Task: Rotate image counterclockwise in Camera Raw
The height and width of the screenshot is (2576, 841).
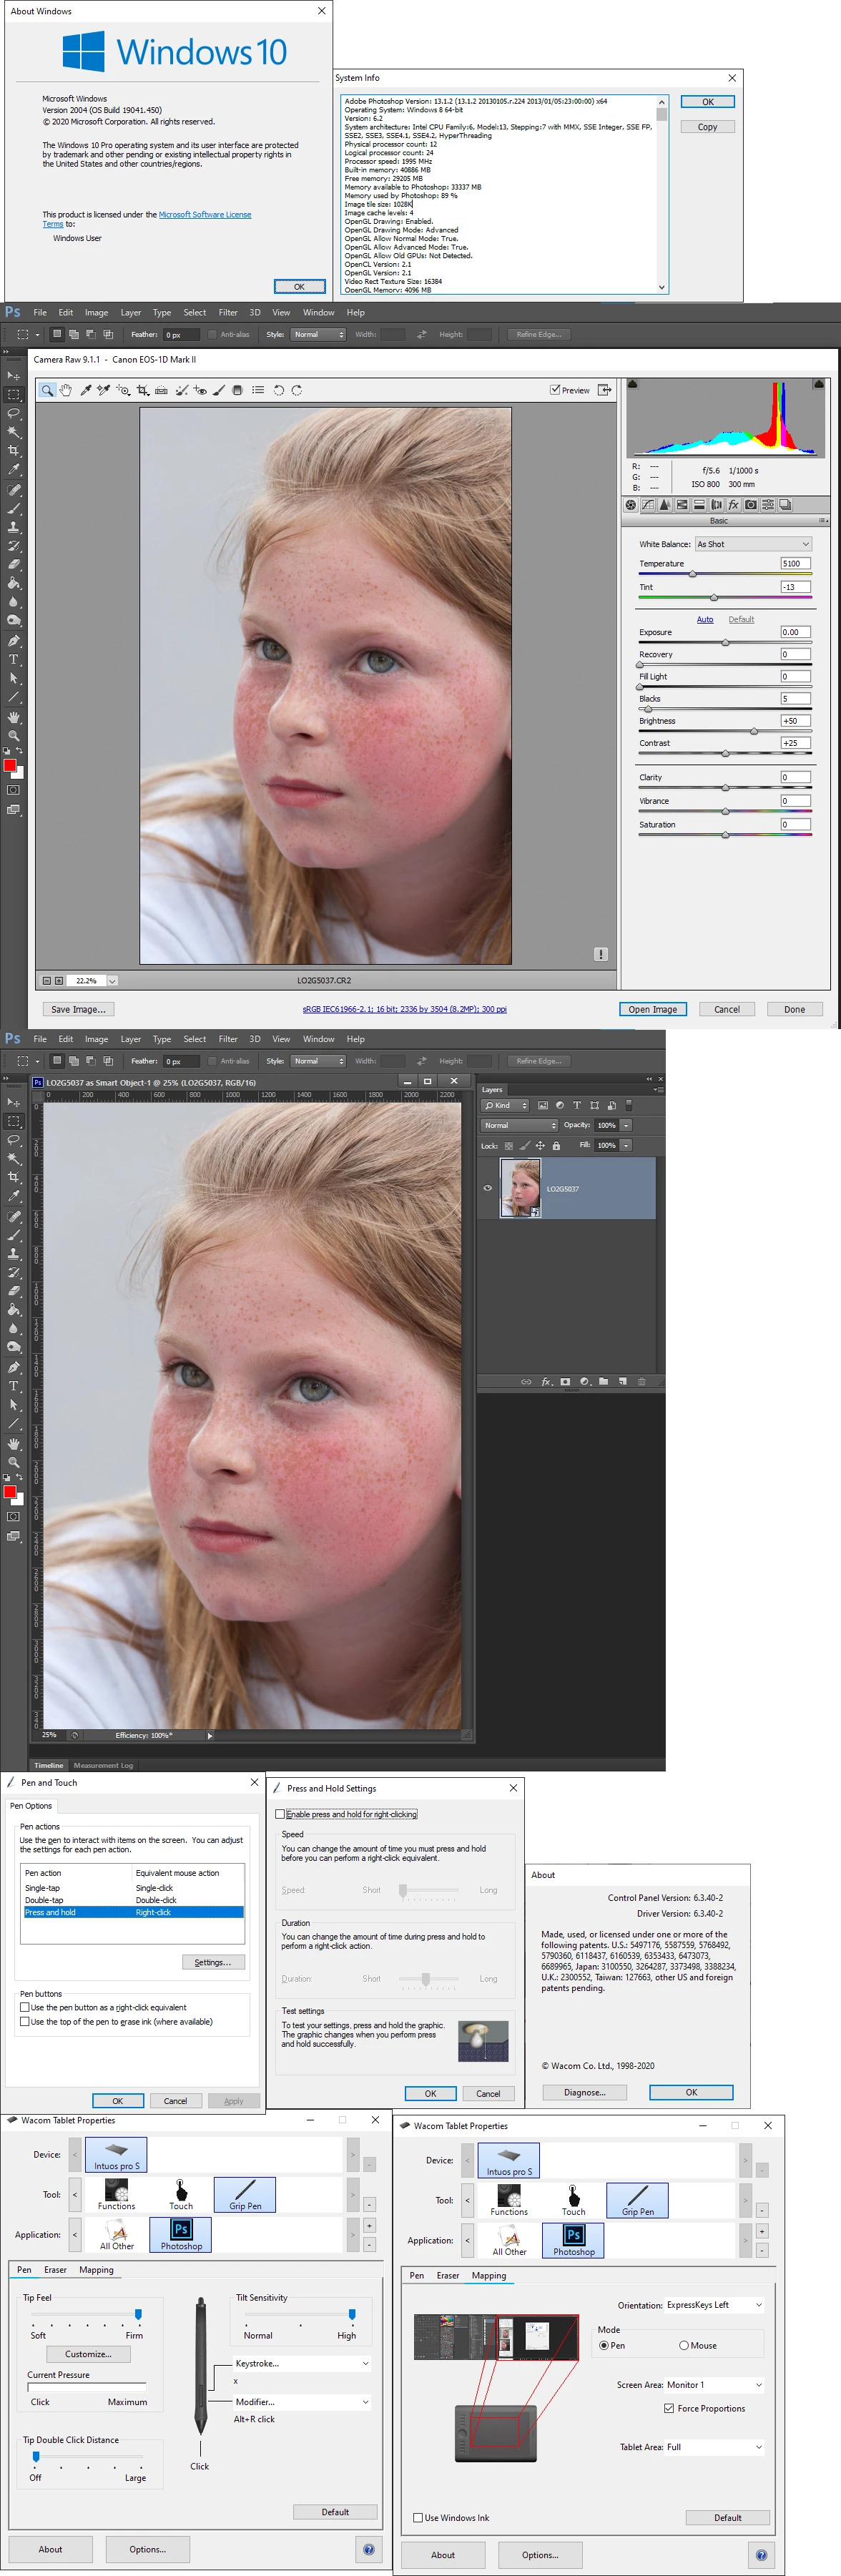Action: point(278,390)
